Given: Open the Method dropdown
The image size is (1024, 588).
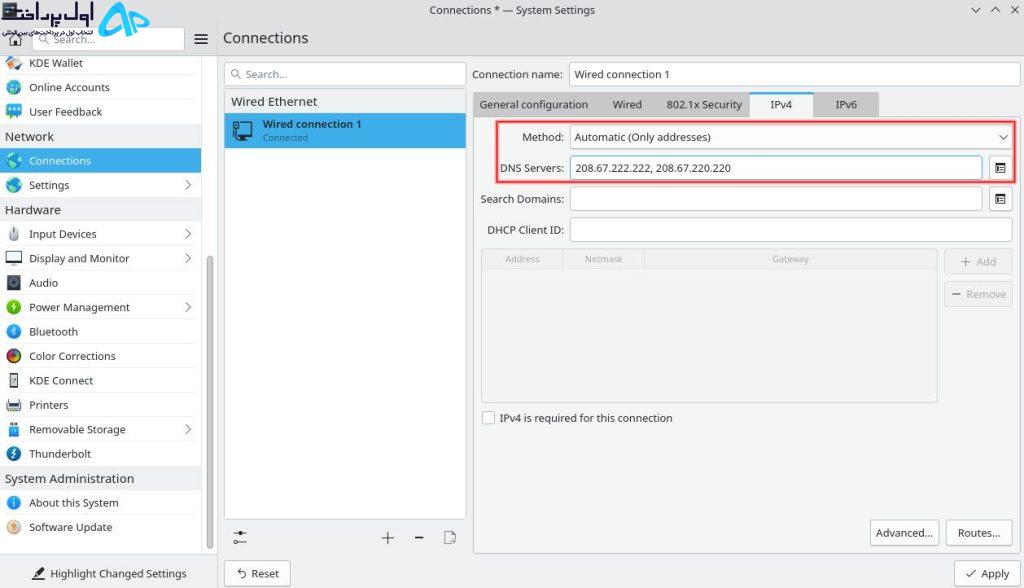Looking at the screenshot, I should [x=791, y=137].
